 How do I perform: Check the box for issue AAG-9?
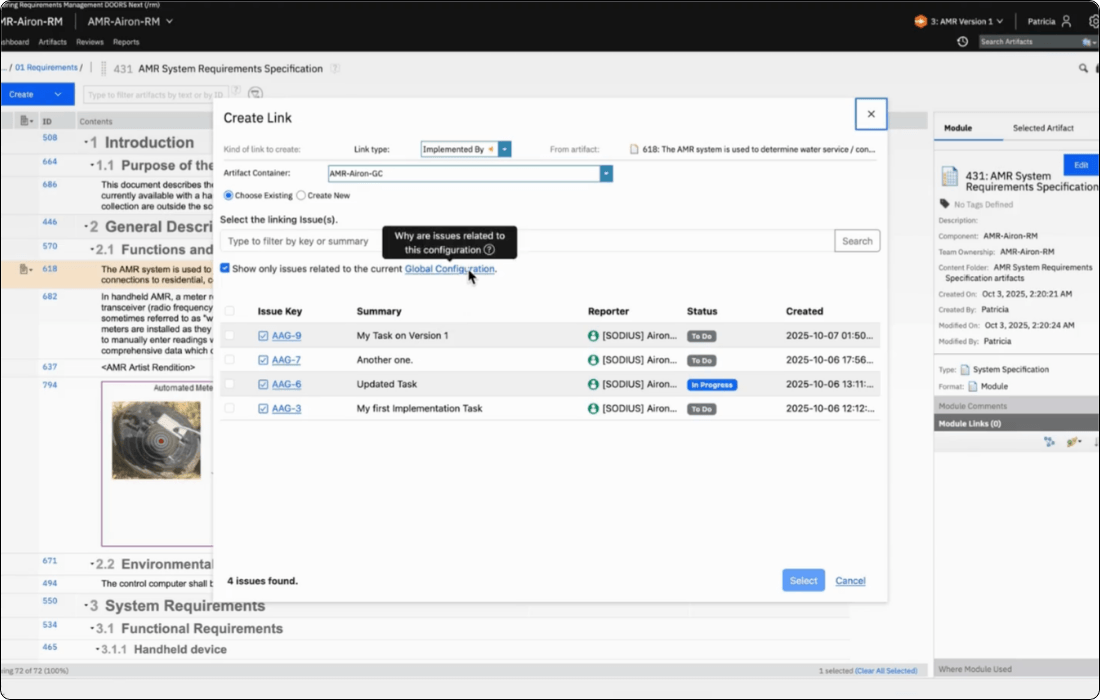tap(229, 335)
